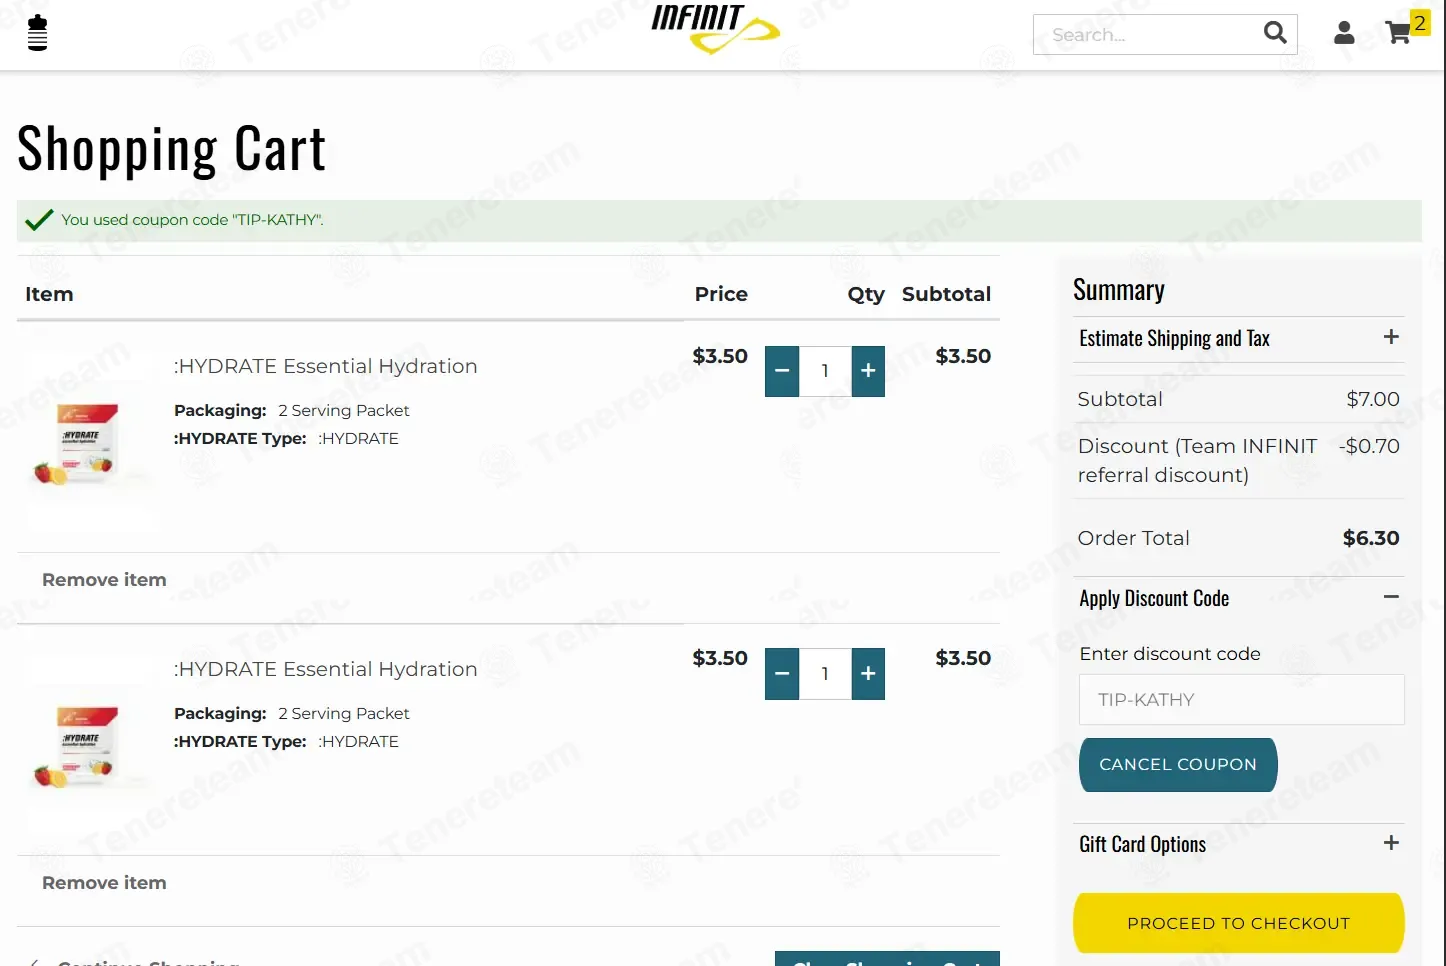Open the user account icon
This screenshot has height=966, width=1446.
click(1344, 33)
